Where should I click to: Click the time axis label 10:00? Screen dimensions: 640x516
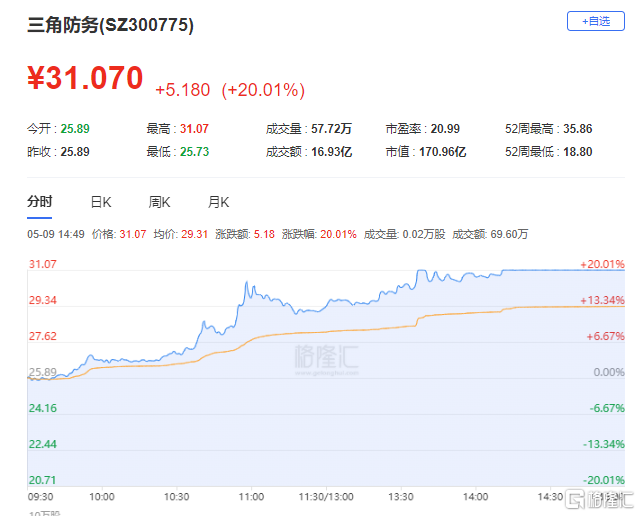click(102, 497)
